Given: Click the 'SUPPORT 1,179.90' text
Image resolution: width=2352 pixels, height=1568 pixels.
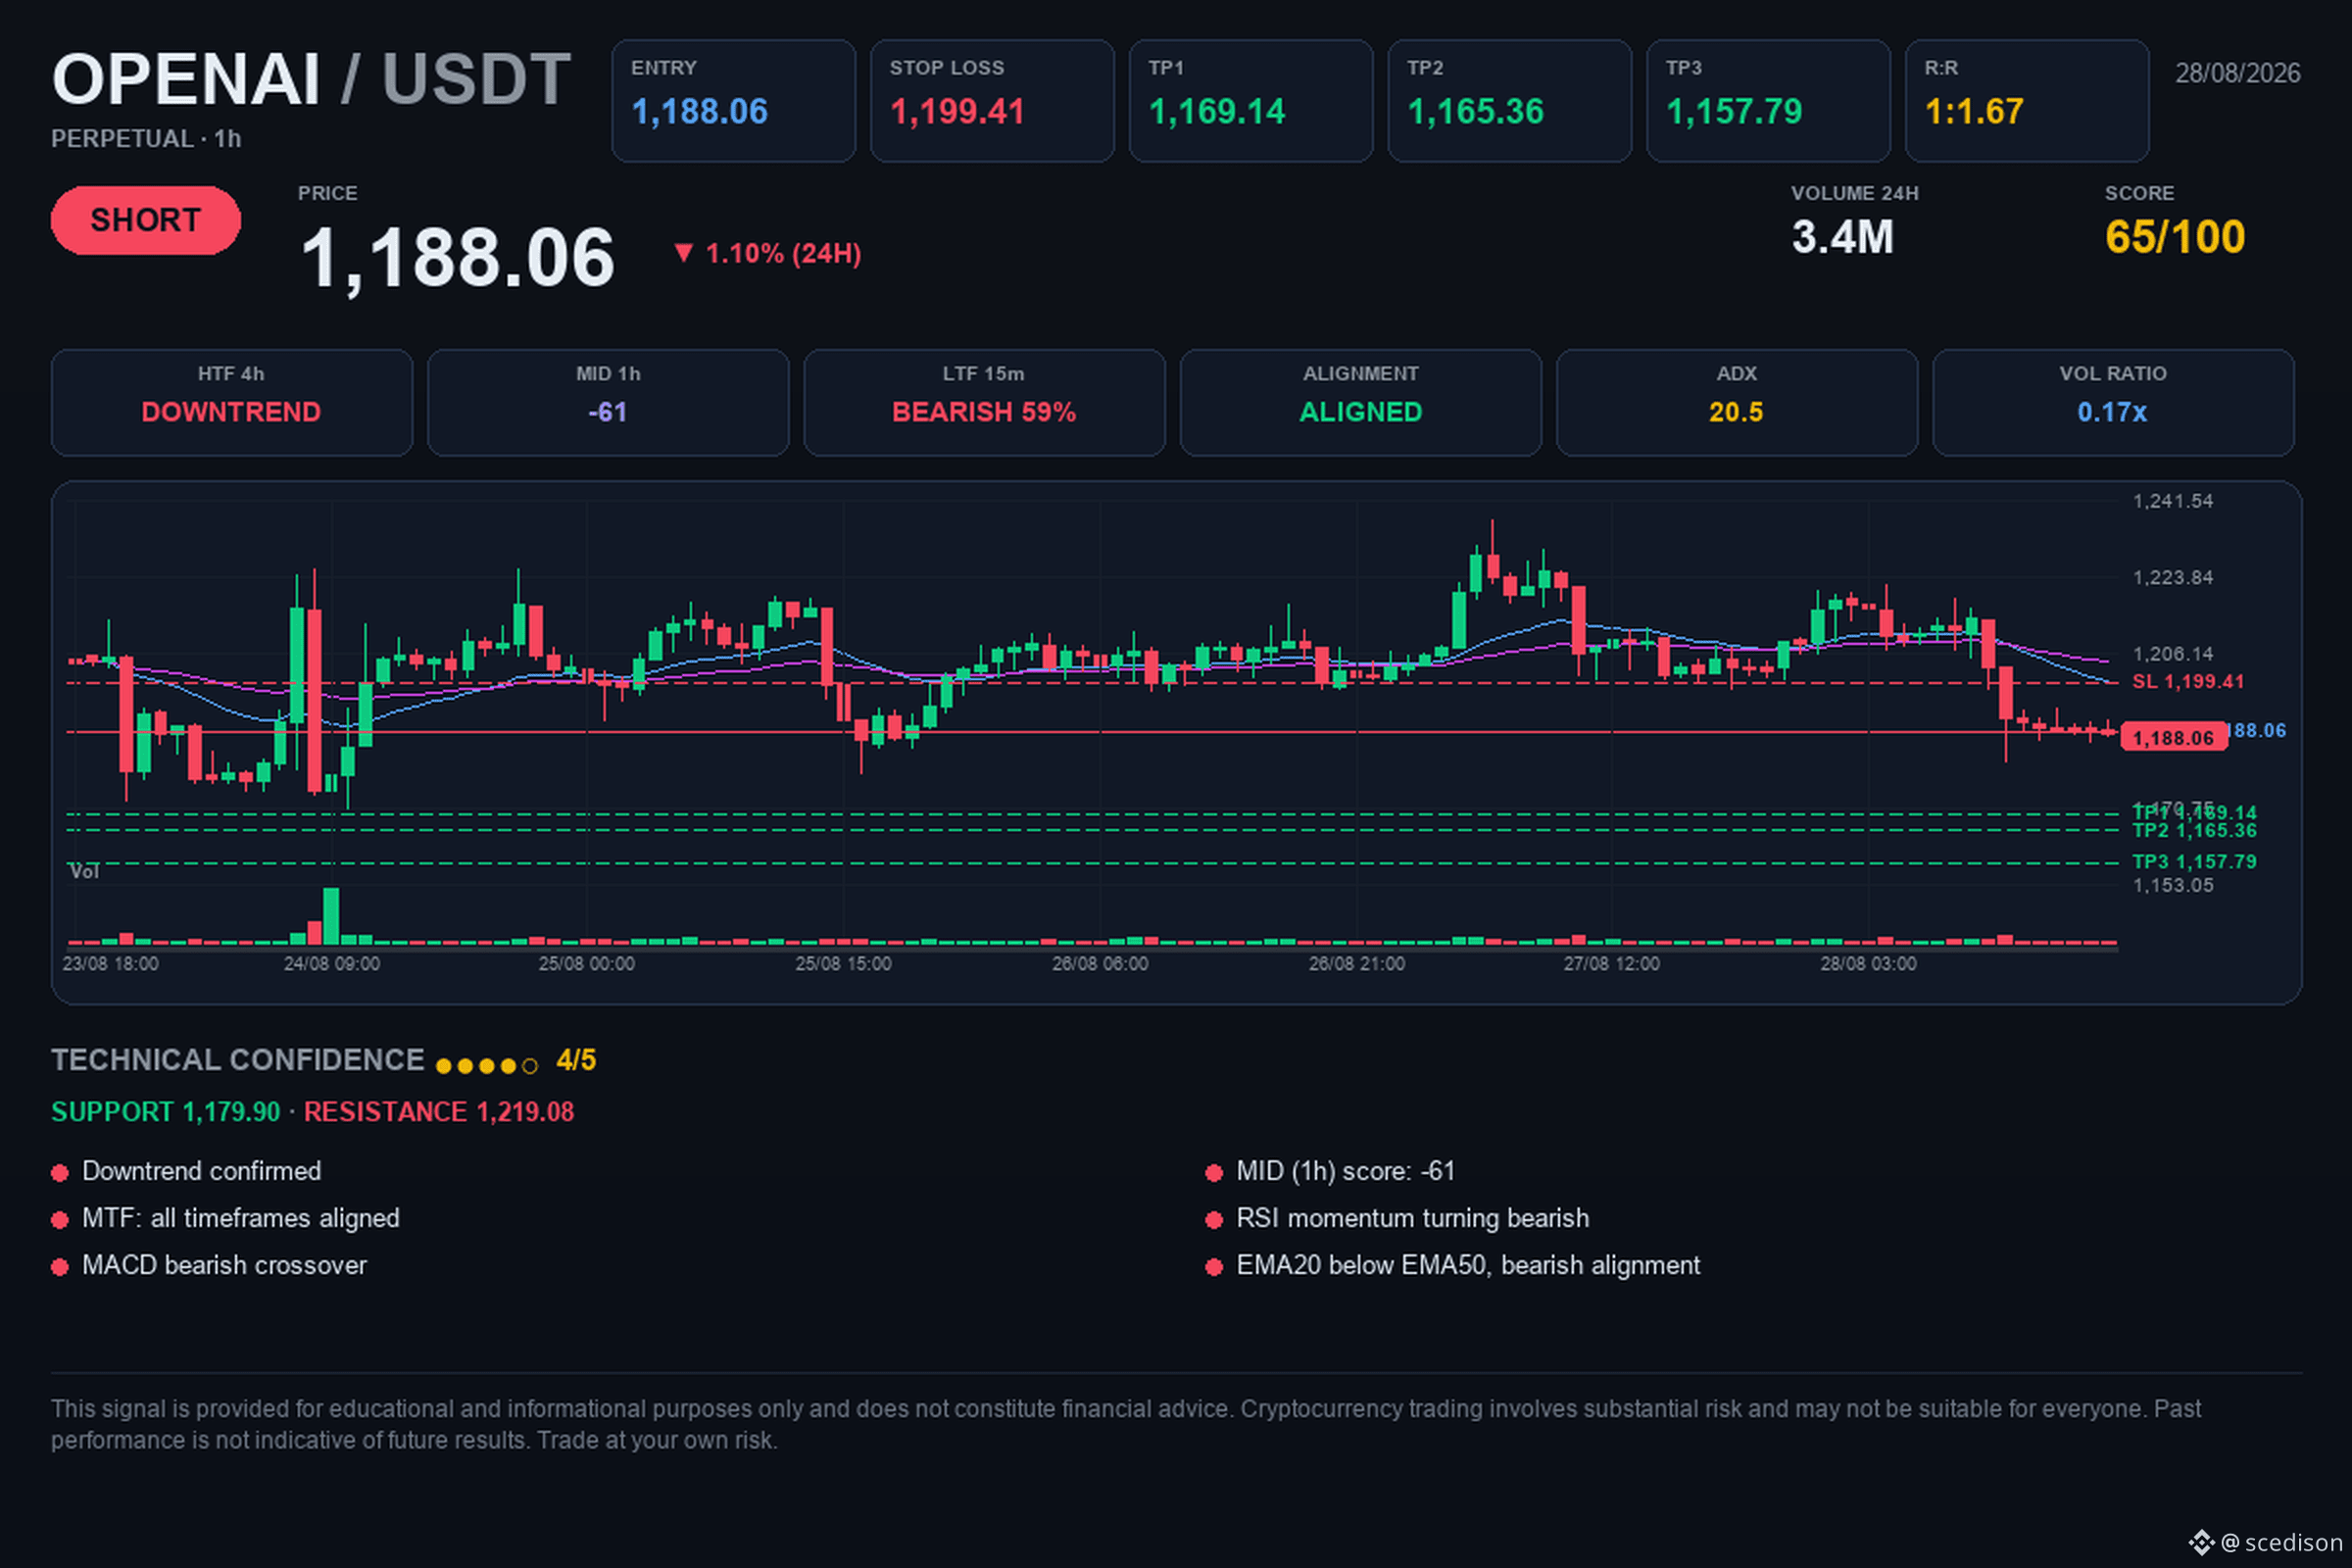Looking at the screenshot, I should pos(166,1112).
